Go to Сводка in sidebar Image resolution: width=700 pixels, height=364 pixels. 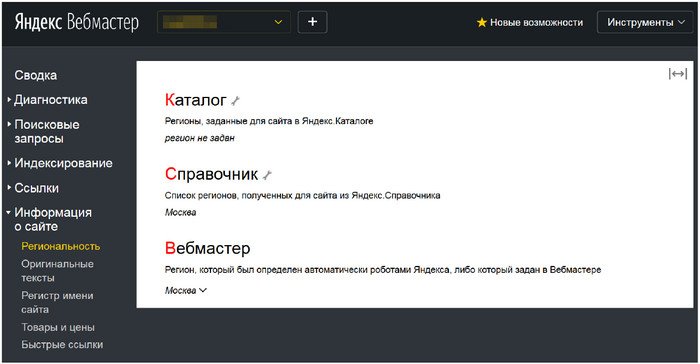coord(35,75)
